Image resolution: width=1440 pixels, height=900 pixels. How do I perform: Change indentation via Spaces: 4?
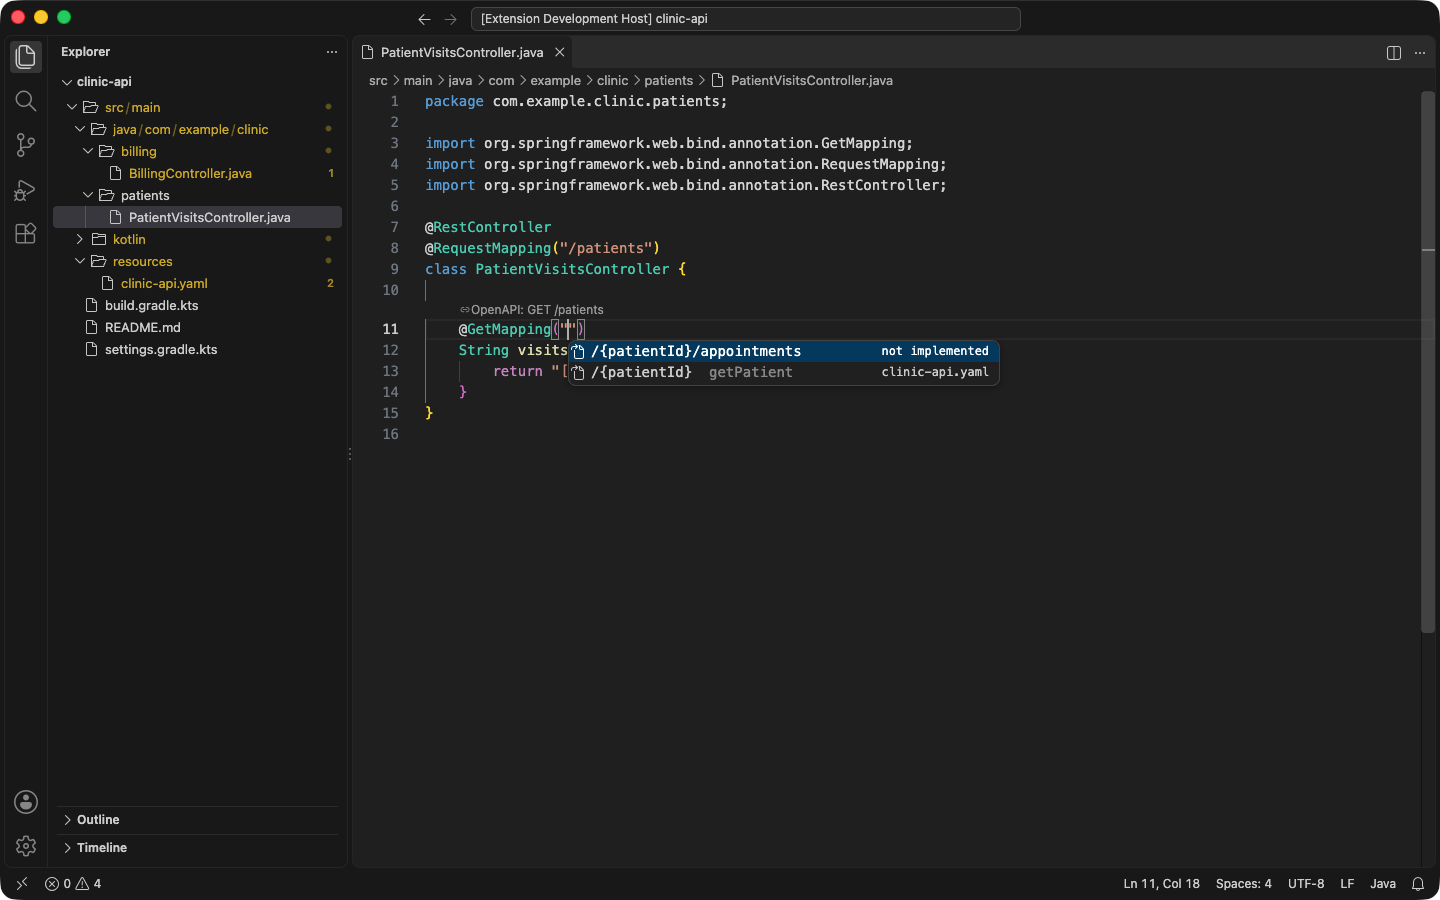point(1243,884)
